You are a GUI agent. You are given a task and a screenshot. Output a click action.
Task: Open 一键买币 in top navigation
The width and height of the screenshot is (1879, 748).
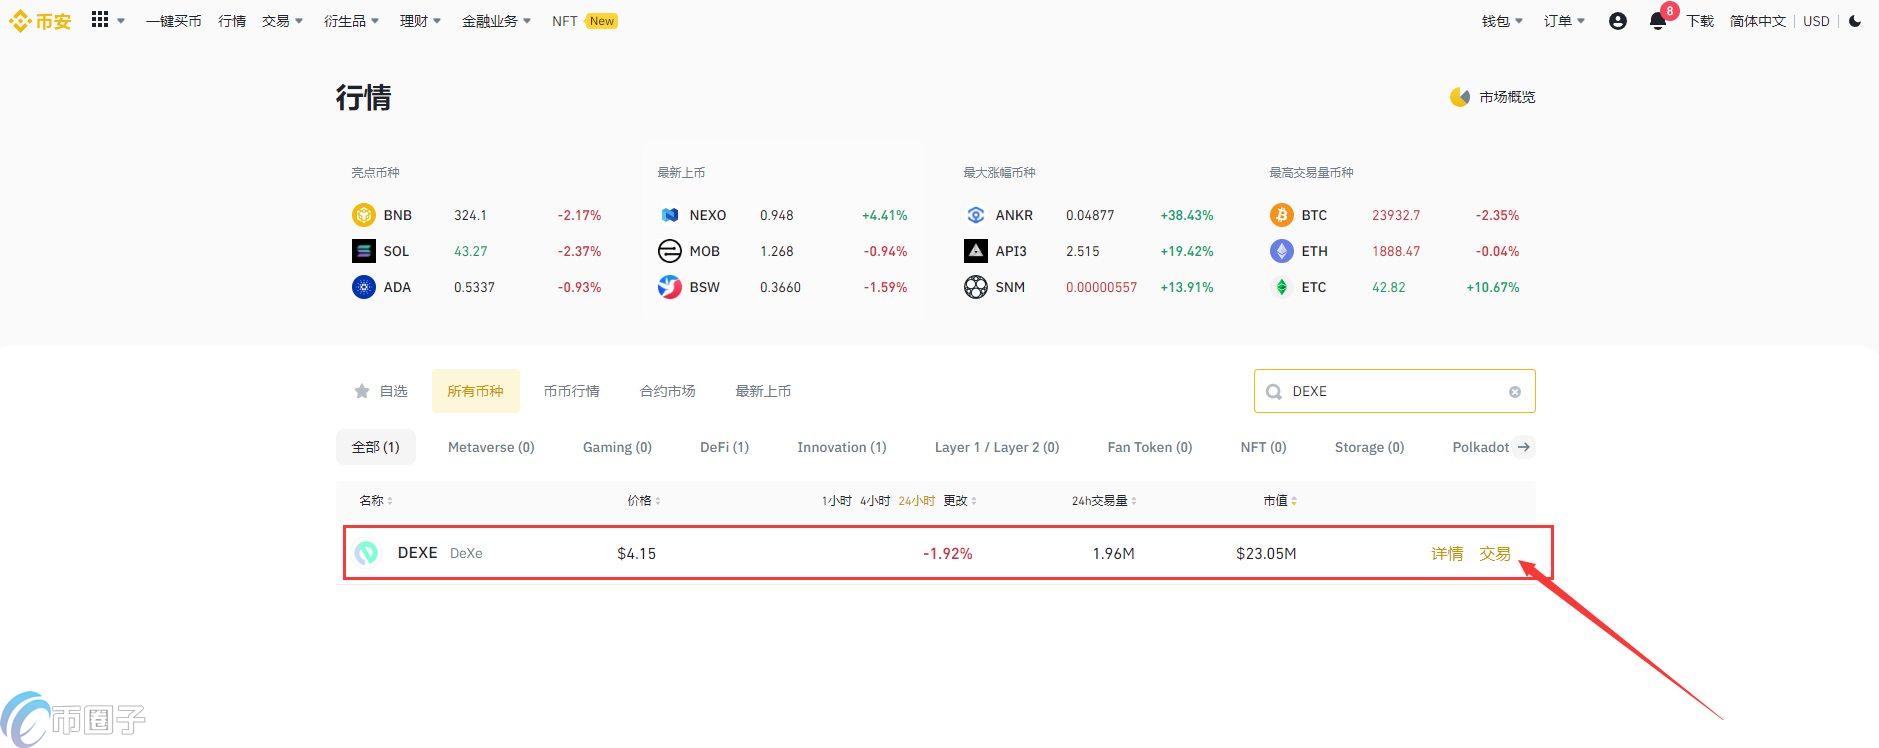(173, 21)
